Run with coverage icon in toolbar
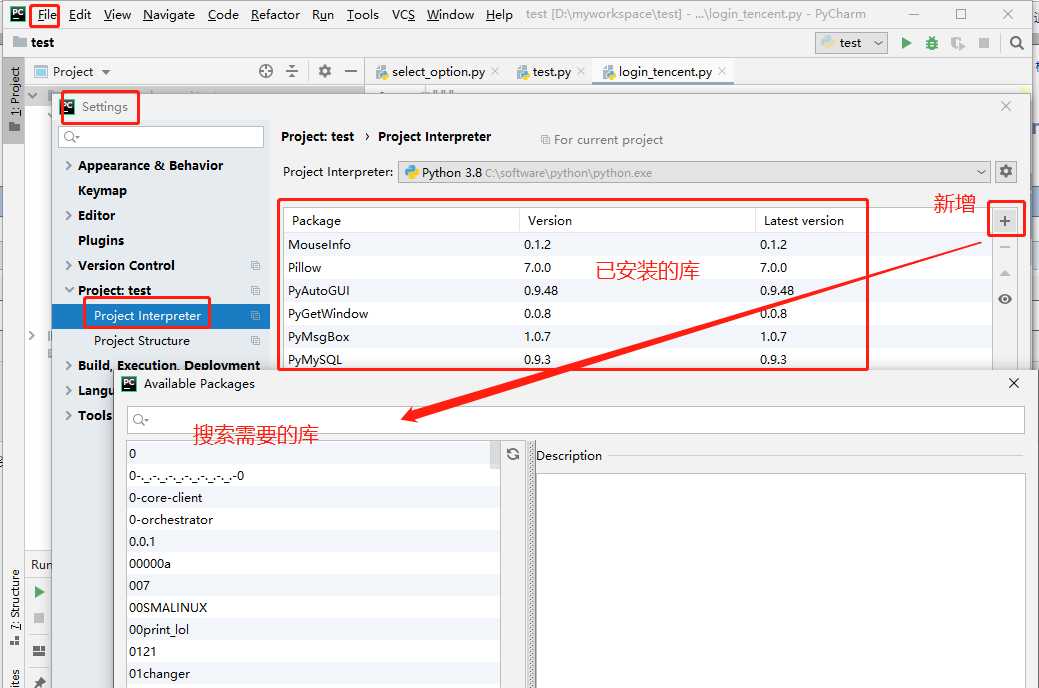This screenshot has width=1039, height=688. [x=957, y=43]
